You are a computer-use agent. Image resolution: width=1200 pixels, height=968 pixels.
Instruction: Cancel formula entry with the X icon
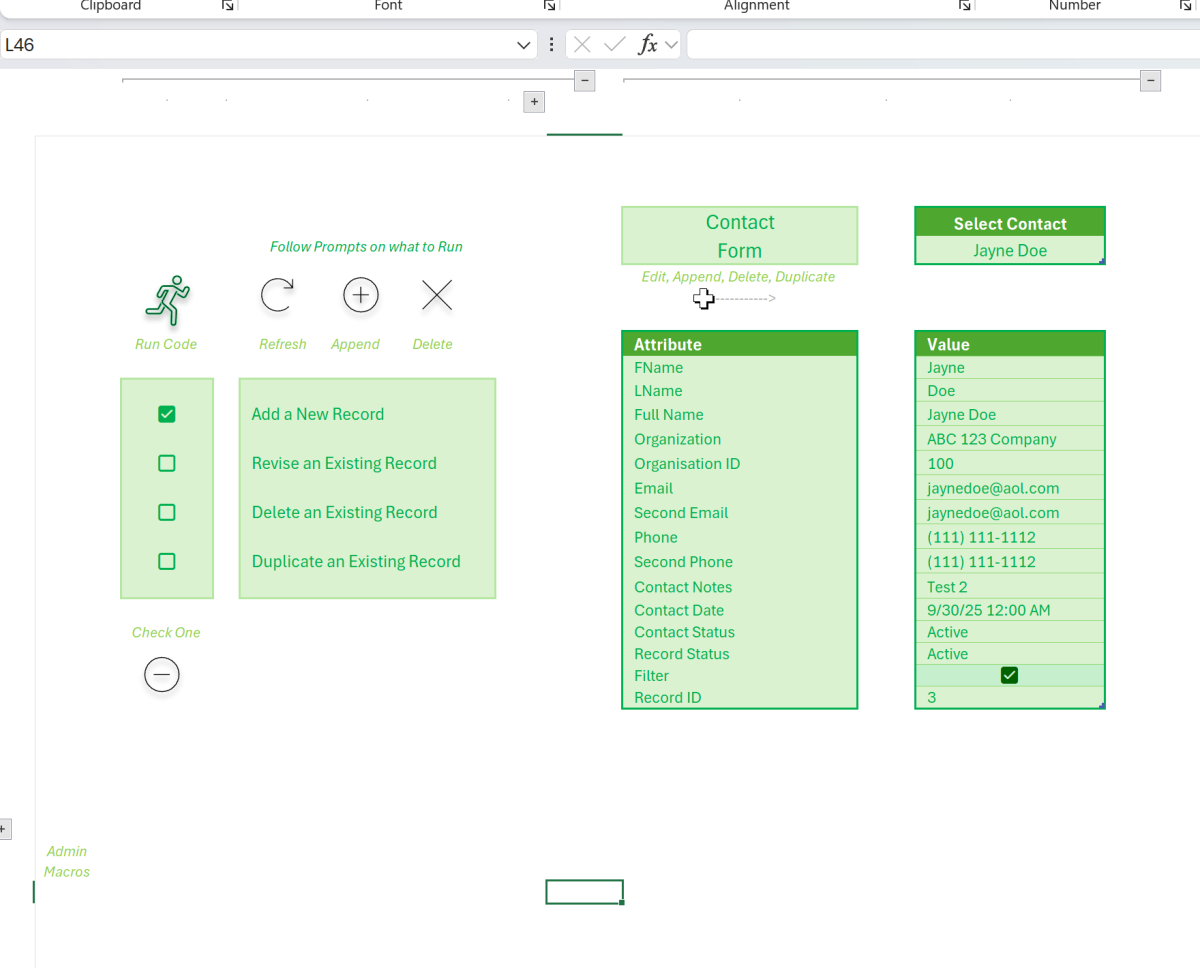[x=582, y=44]
